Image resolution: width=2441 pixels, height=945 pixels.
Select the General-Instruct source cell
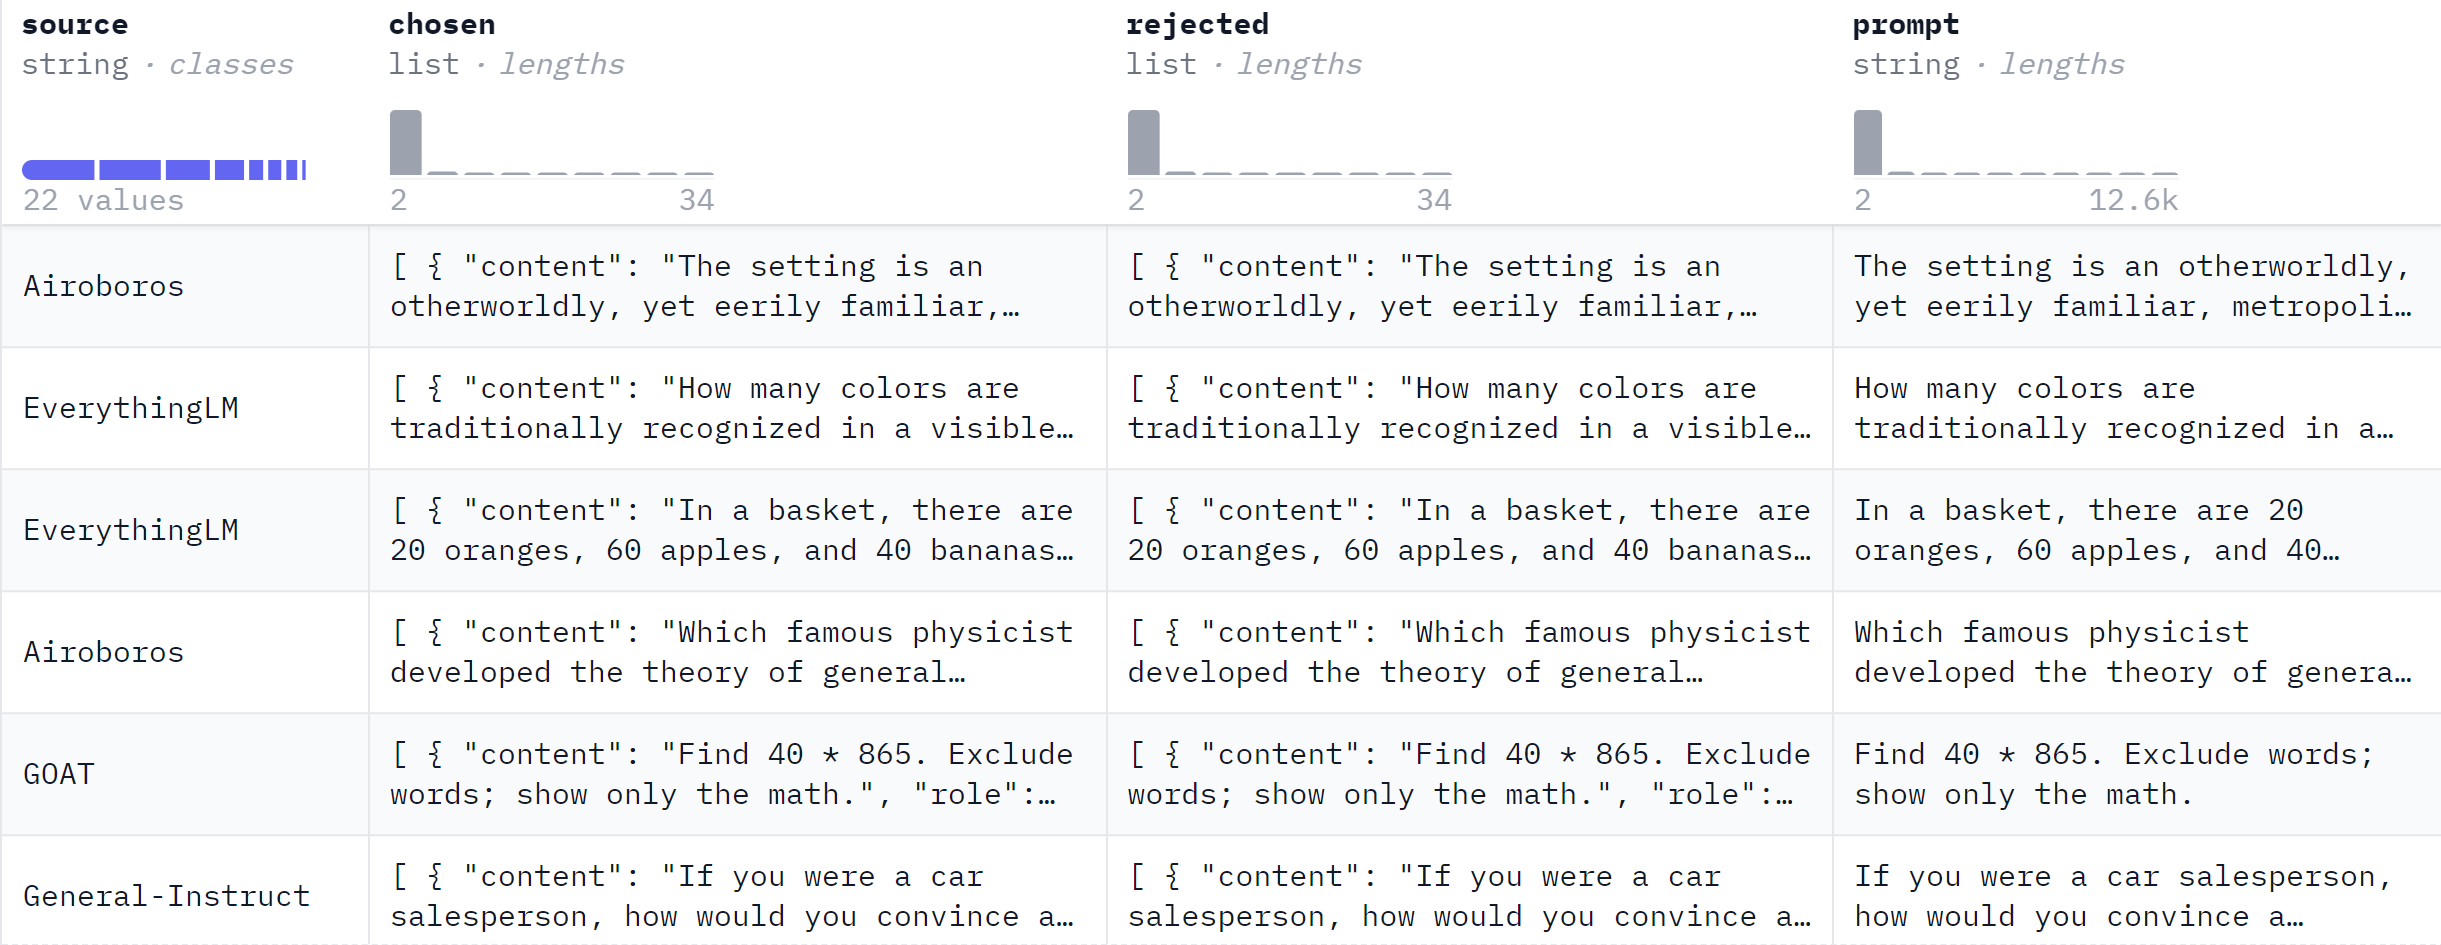click(166, 896)
